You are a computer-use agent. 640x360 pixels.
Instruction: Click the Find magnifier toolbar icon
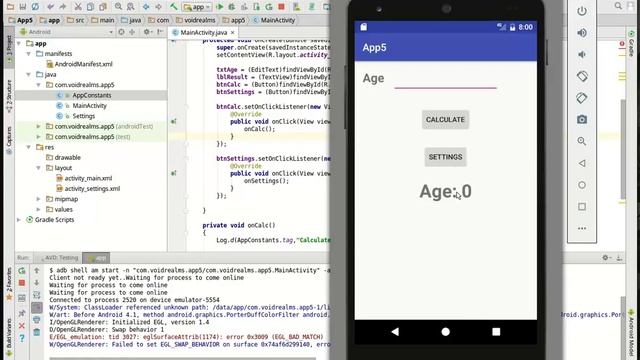(118, 7)
